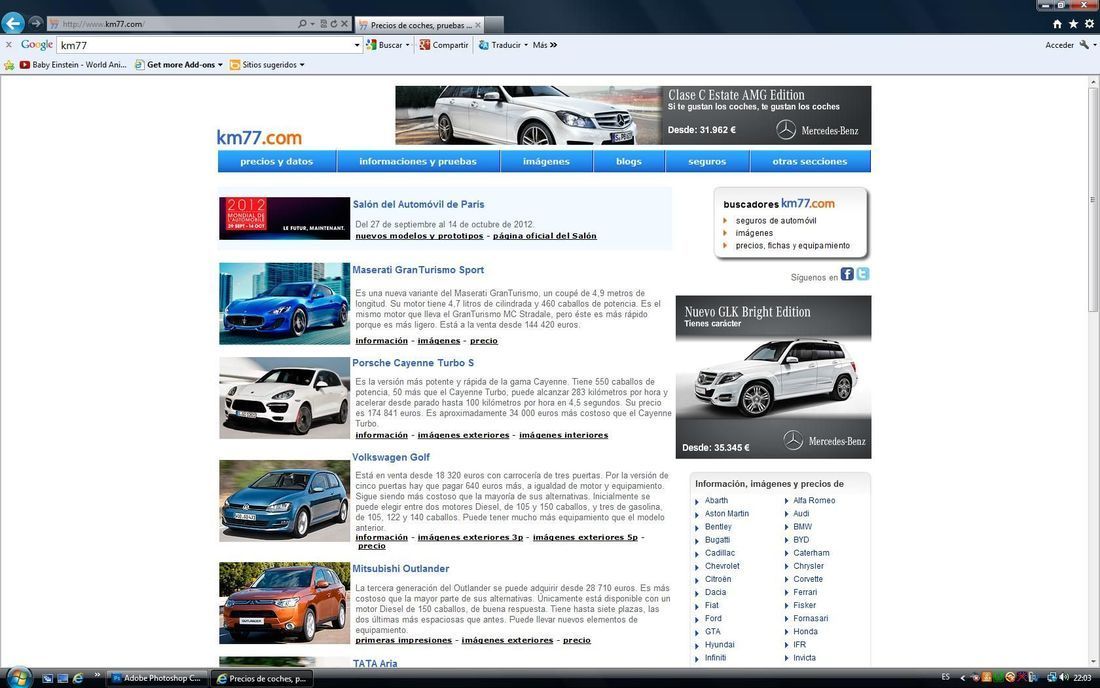Click Traducir in the Google toolbar
Screen dimensions: 1100x688
pyautogui.click(x=500, y=45)
